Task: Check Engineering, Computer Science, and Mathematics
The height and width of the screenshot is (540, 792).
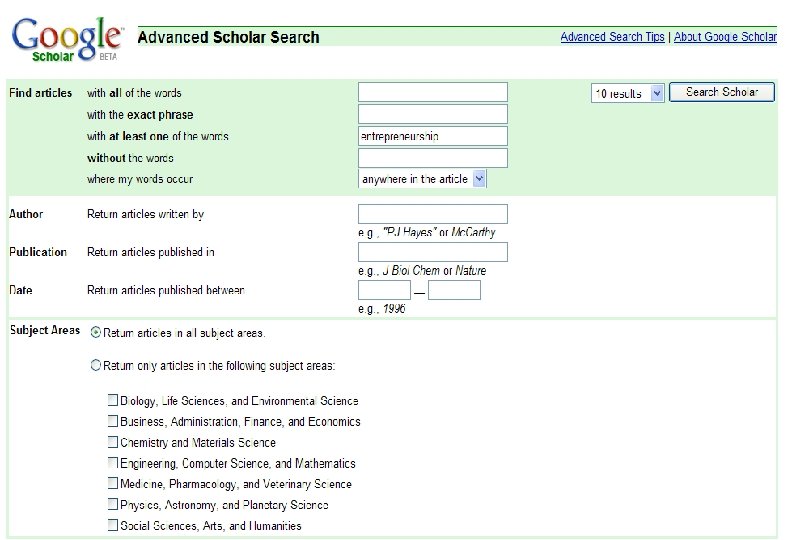Action: pos(113,463)
